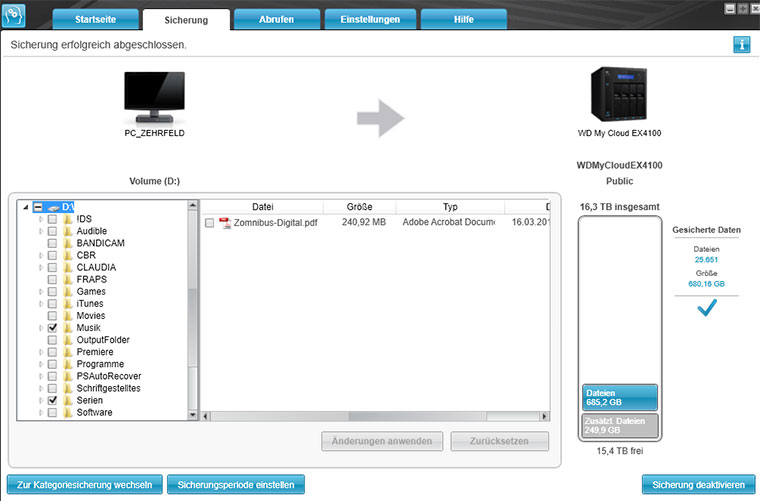Screen dimensions: 760x501
Task: Click the blue Dateien 685,2 GB storage segment
Action: [x=619, y=398]
